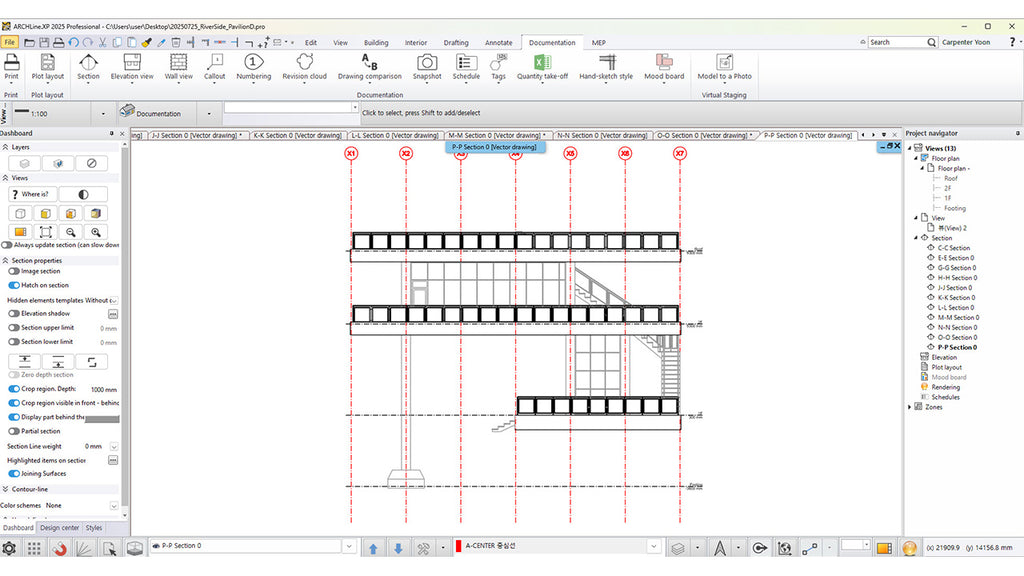
Task: Open Highlighted items on section options button
Action: coord(113,460)
